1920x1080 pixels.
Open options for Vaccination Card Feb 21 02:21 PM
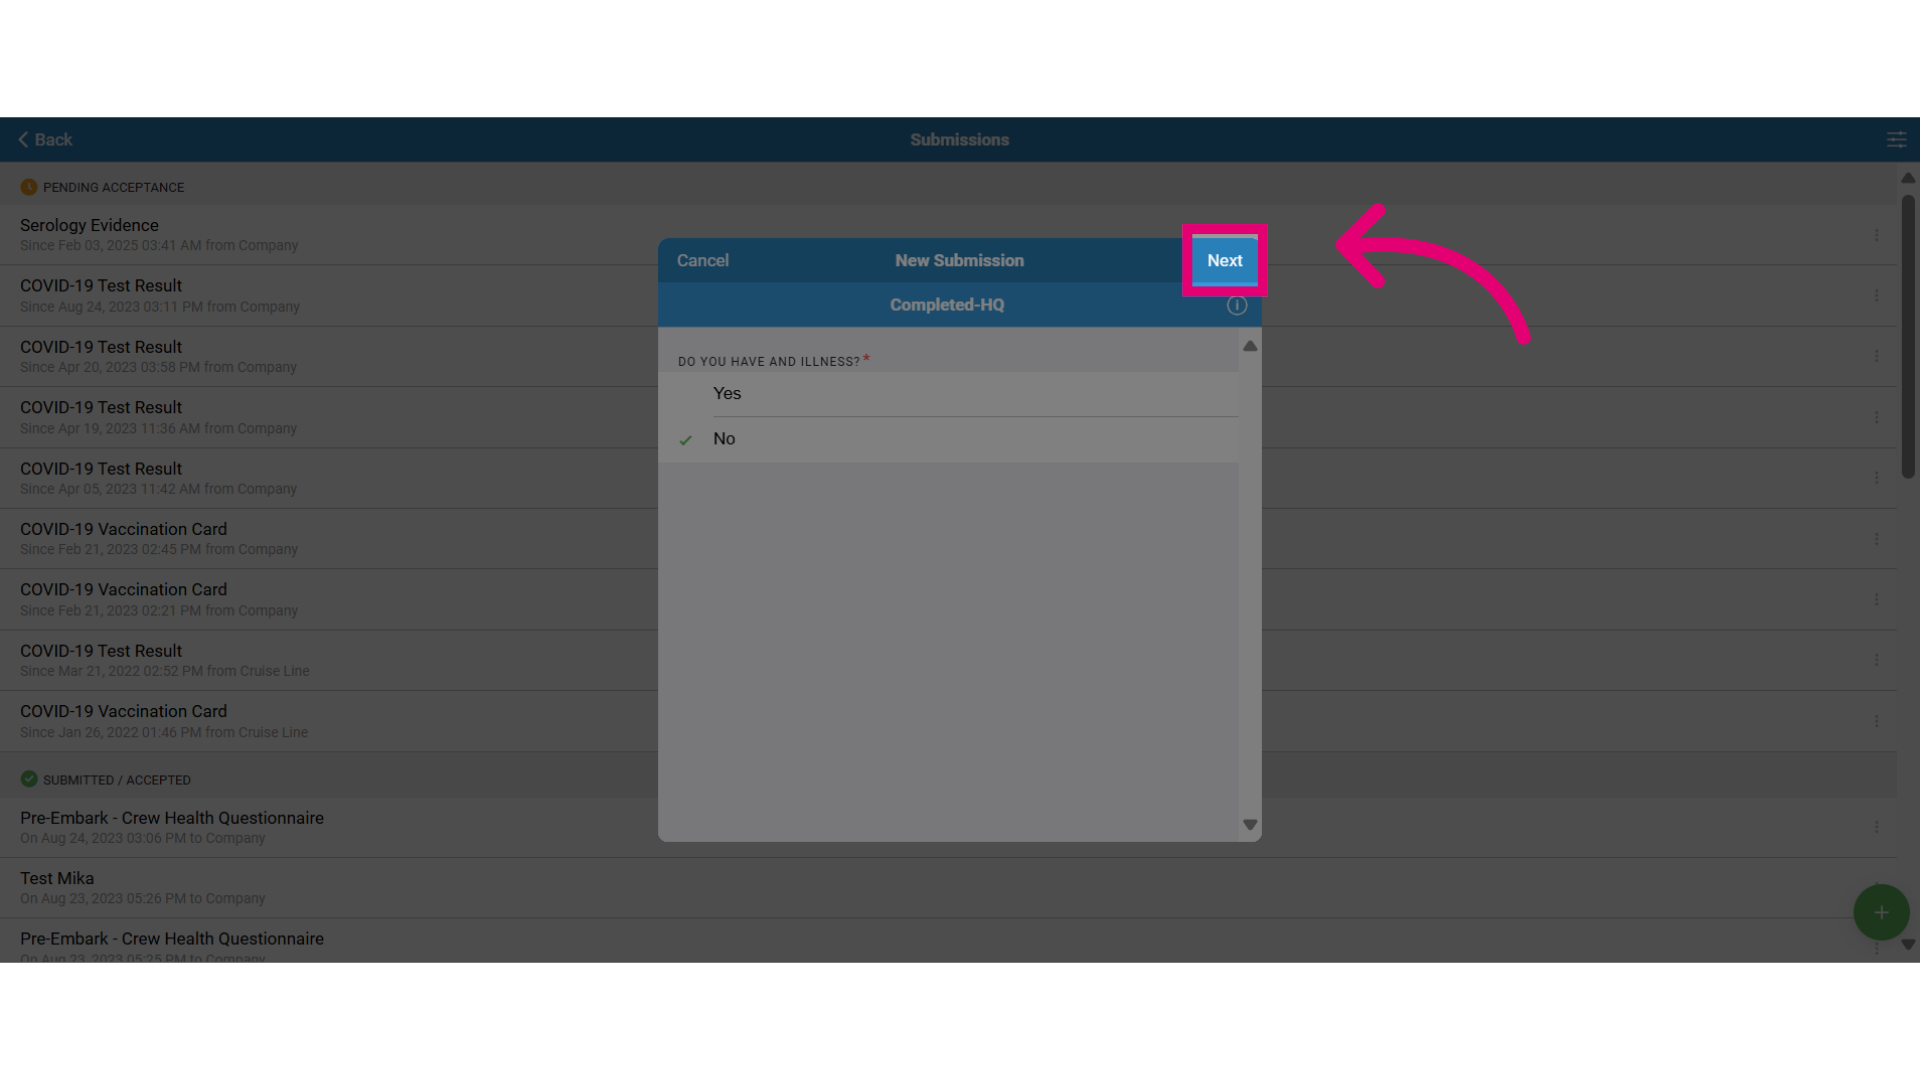pos(1876,599)
